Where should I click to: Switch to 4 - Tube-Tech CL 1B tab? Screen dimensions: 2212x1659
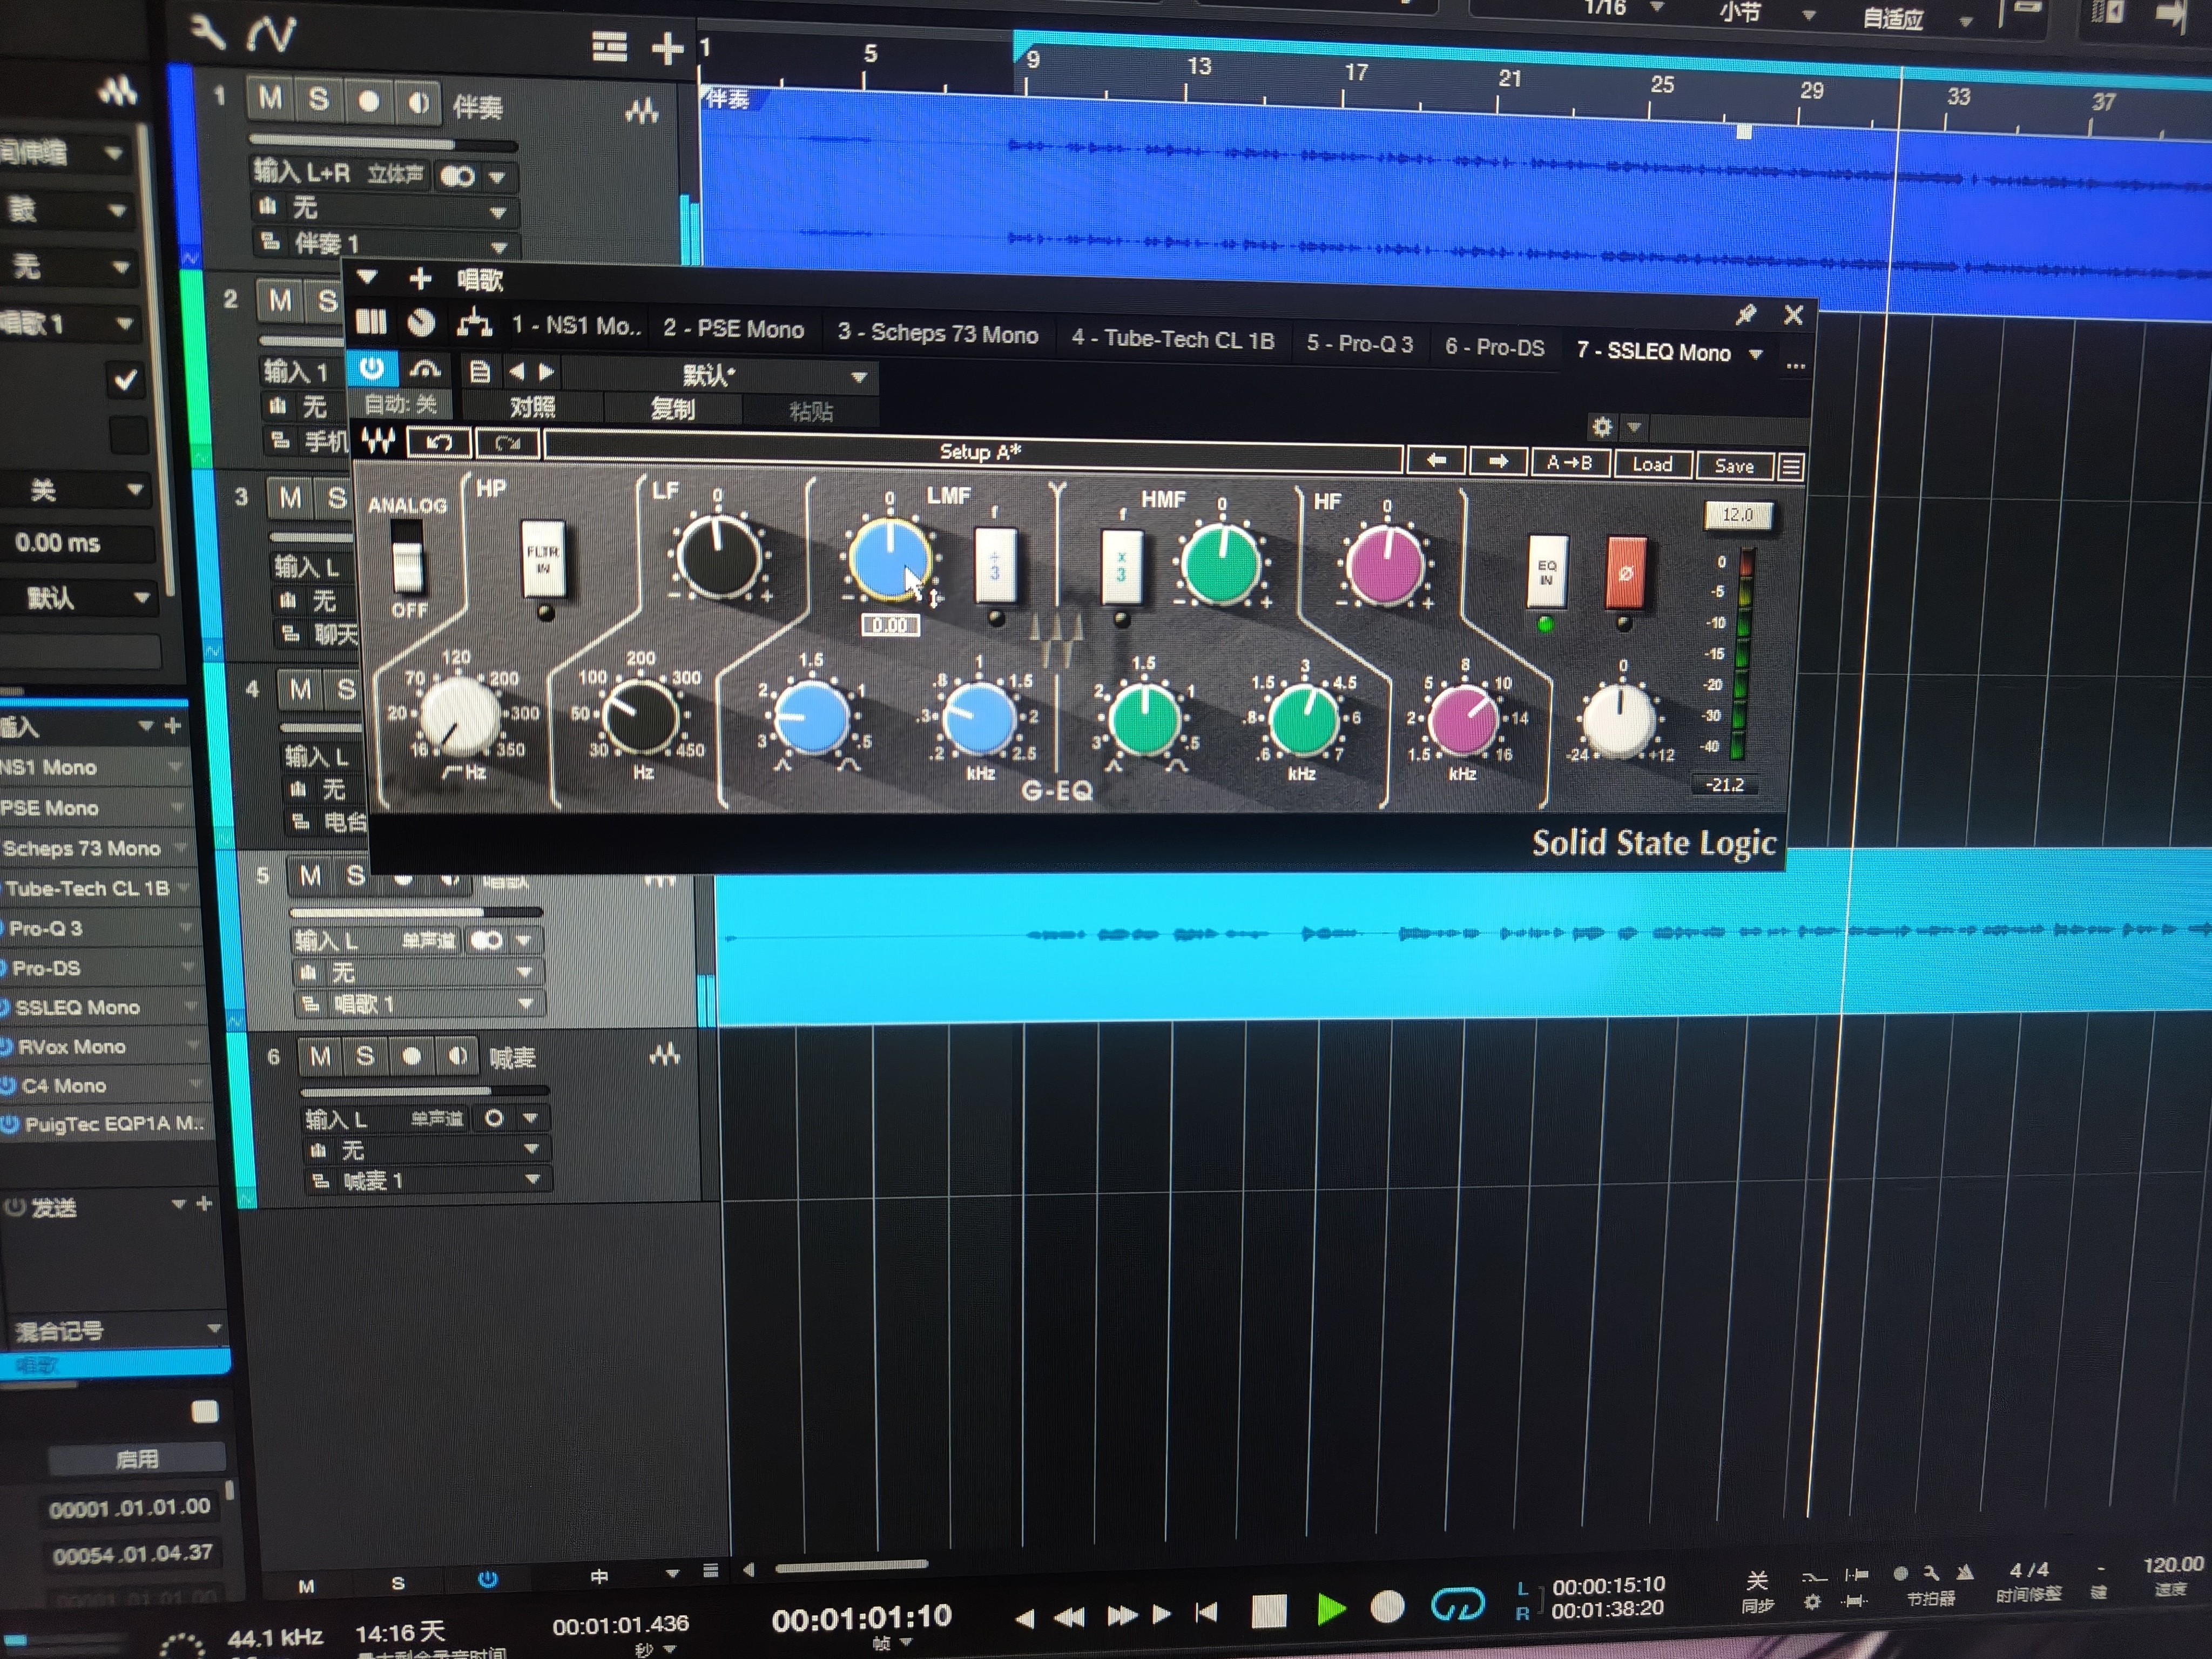tap(1172, 339)
